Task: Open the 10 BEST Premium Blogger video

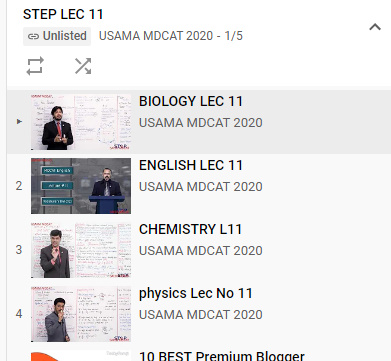Action: tap(222, 356)
